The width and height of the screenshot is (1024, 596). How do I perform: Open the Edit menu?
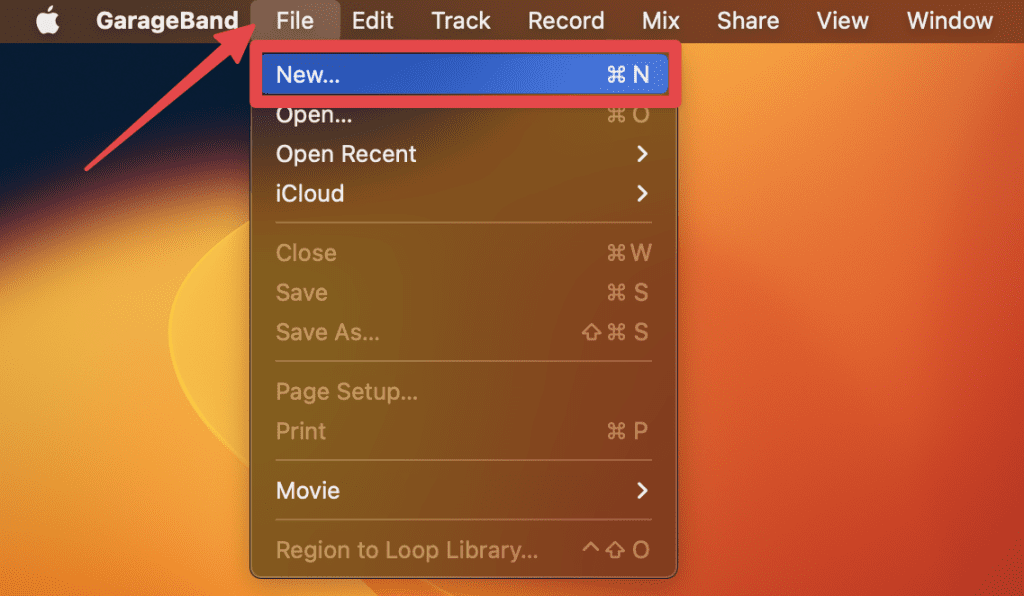pyautogui.click(x=373, y=20)
